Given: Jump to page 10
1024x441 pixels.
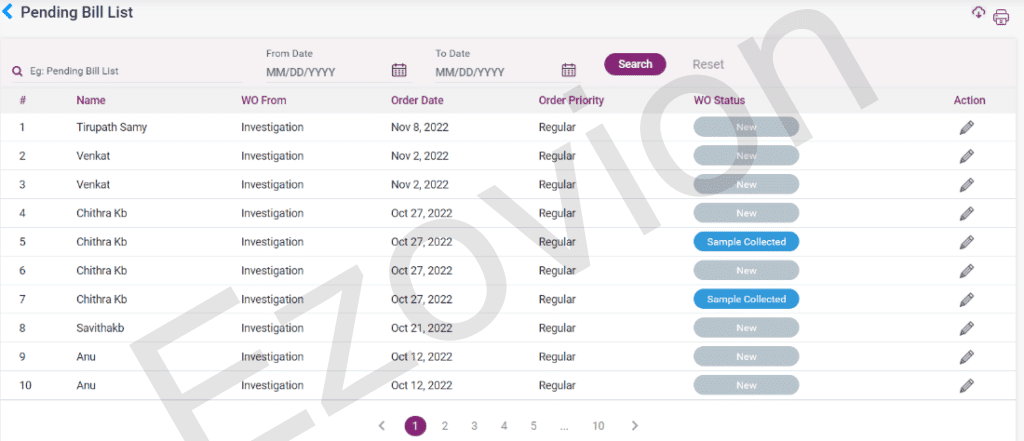Looking at the screenshot, I should [x=598, y=426].
